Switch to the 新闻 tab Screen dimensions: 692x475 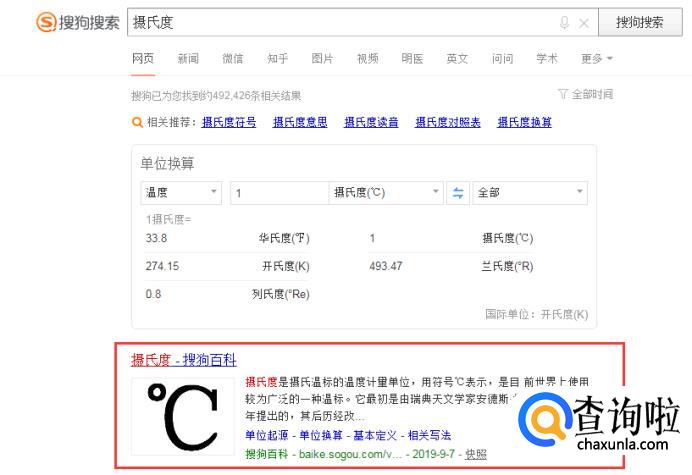pos(188,58)
